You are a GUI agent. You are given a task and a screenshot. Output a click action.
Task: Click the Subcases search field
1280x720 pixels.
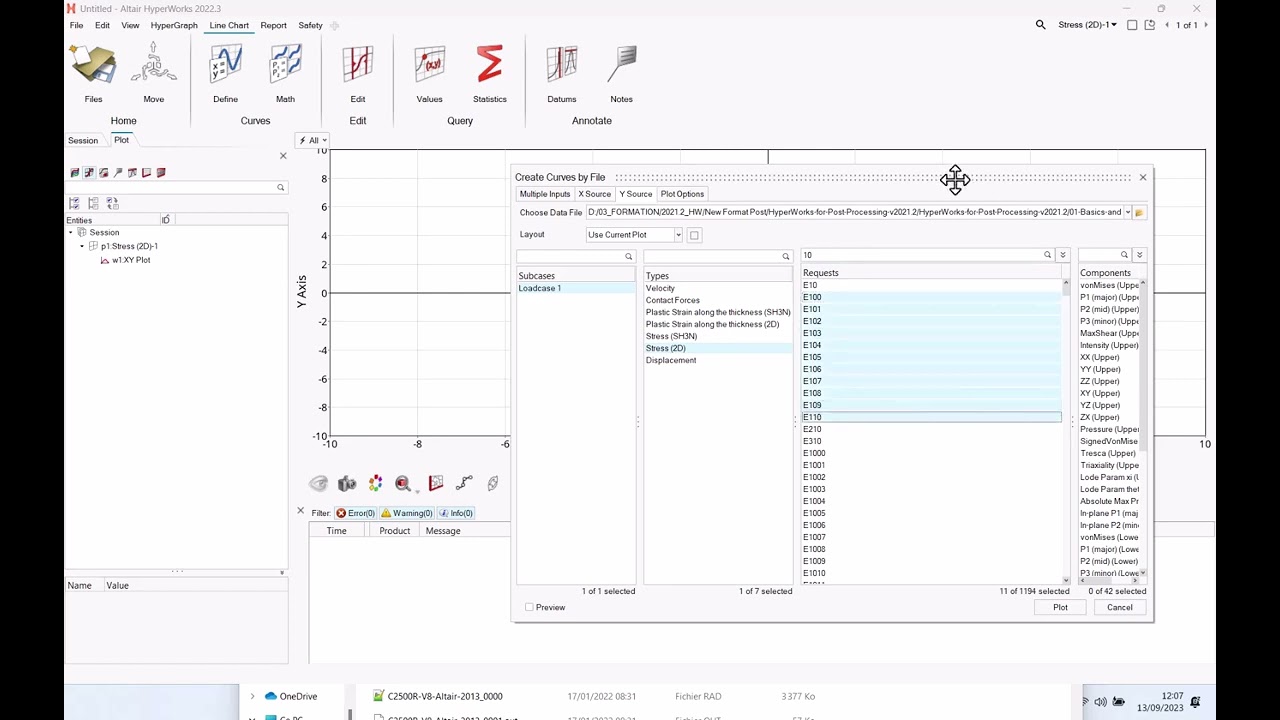(x=570, y=257)
